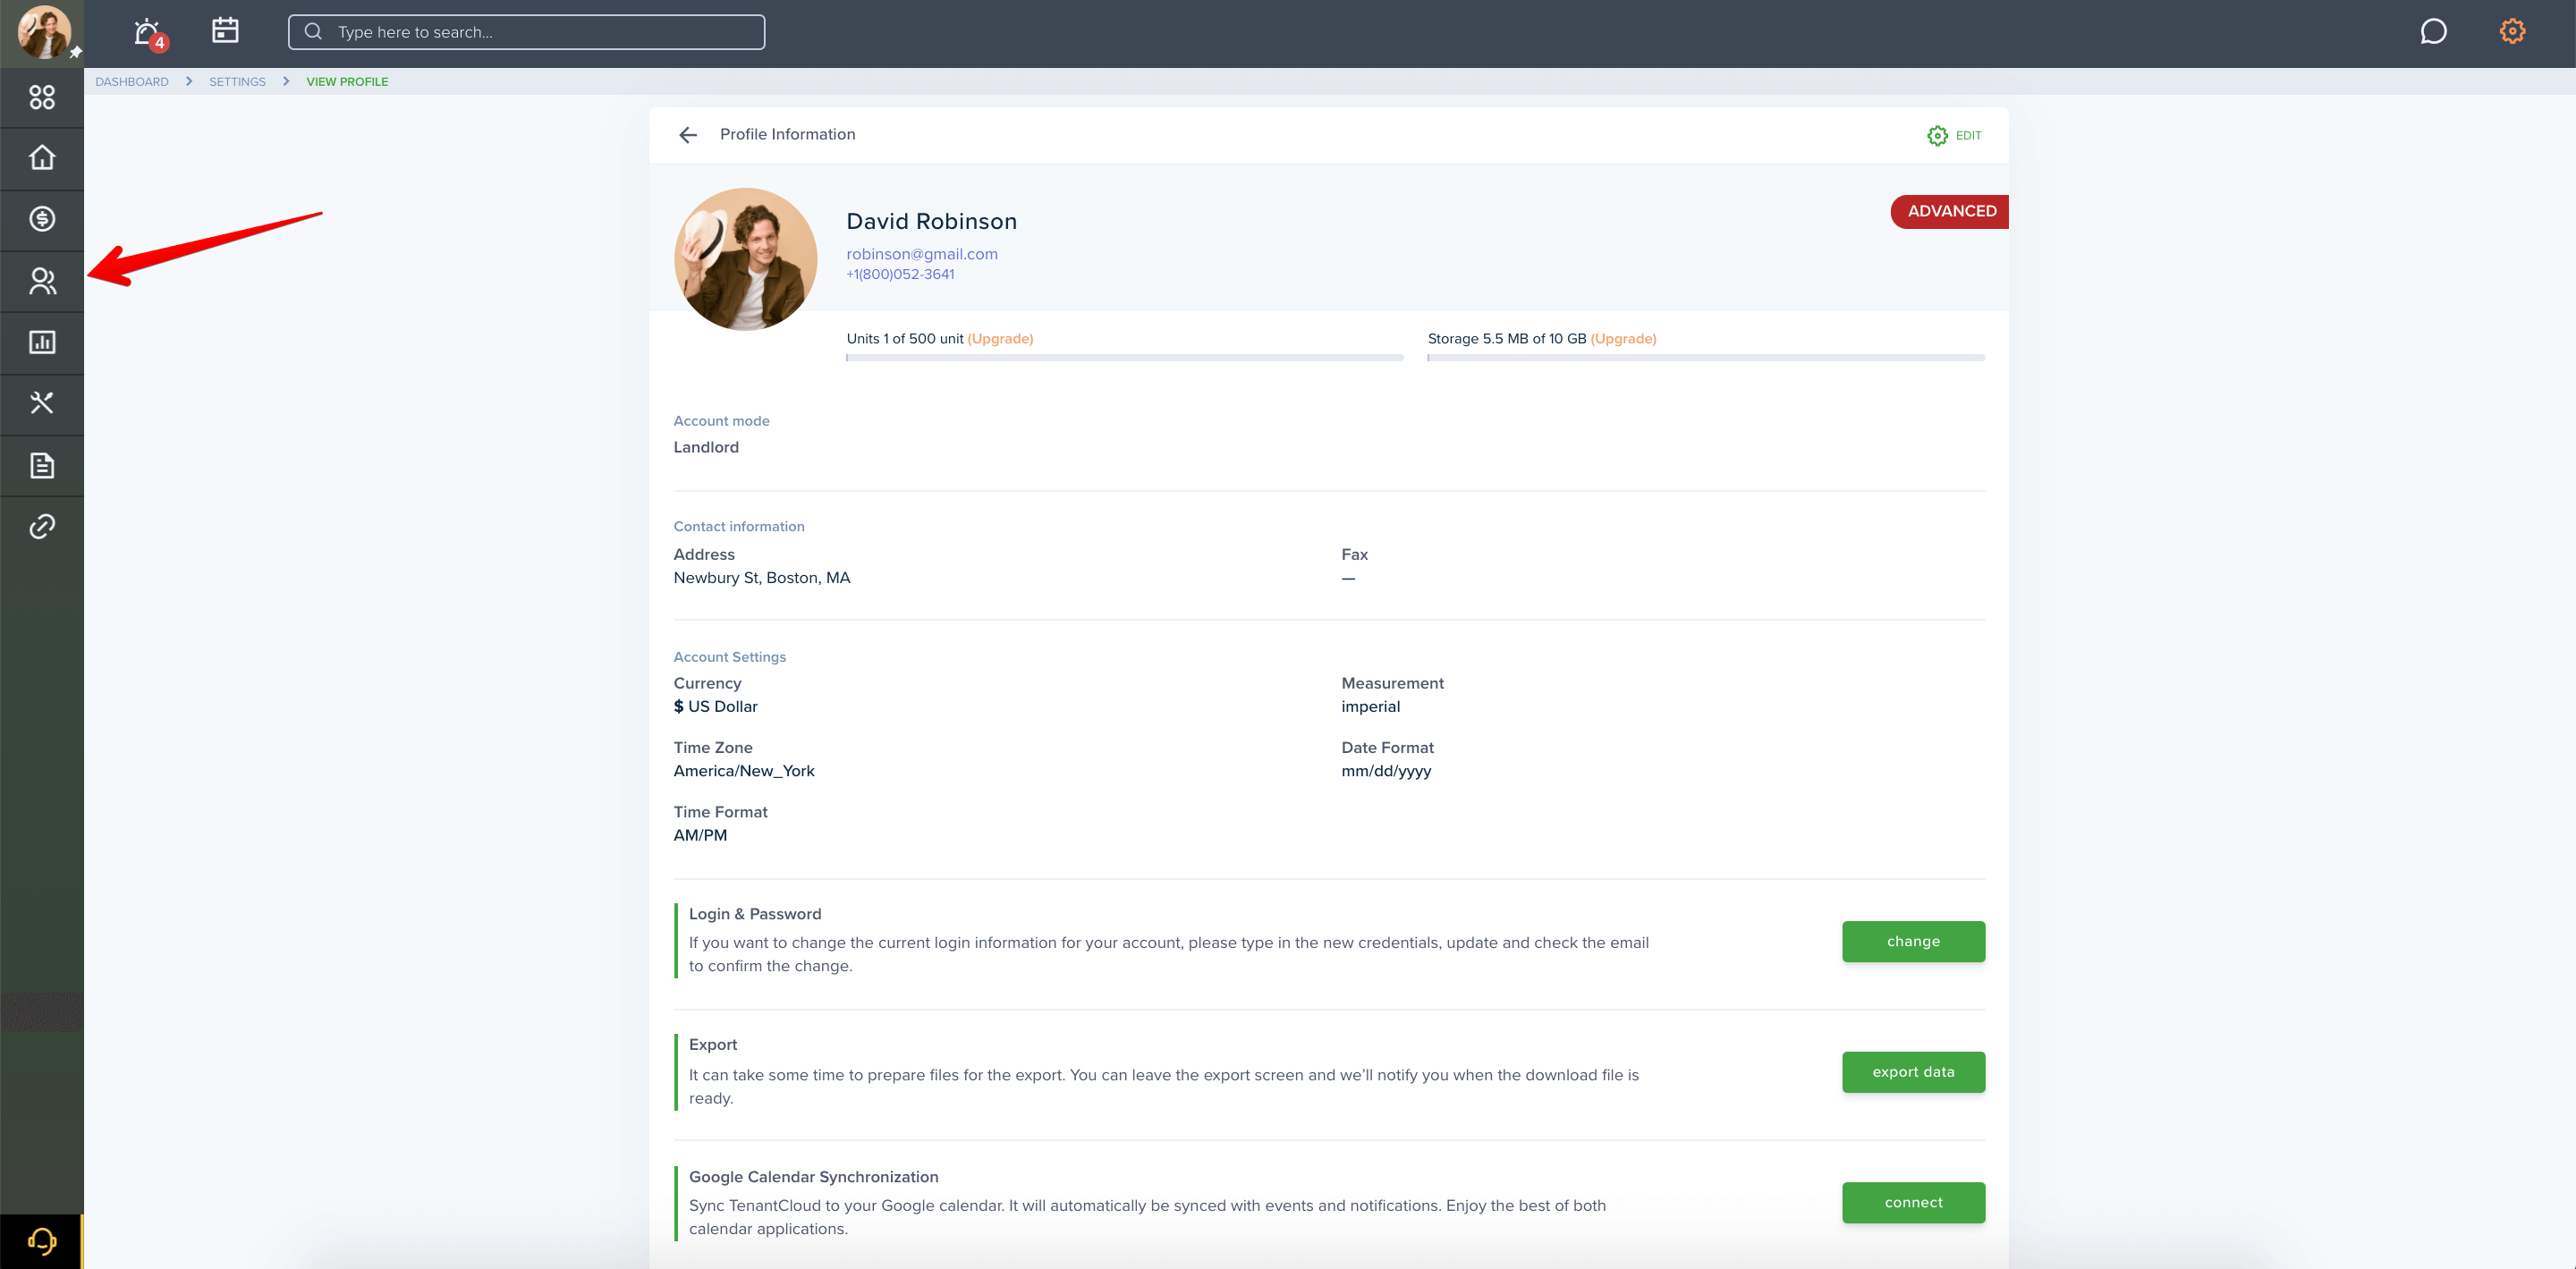Click David Robinson's profile photo
Image resolution: width=2576 pixels, height=1269 pixels.
click(x=745, y=259)
